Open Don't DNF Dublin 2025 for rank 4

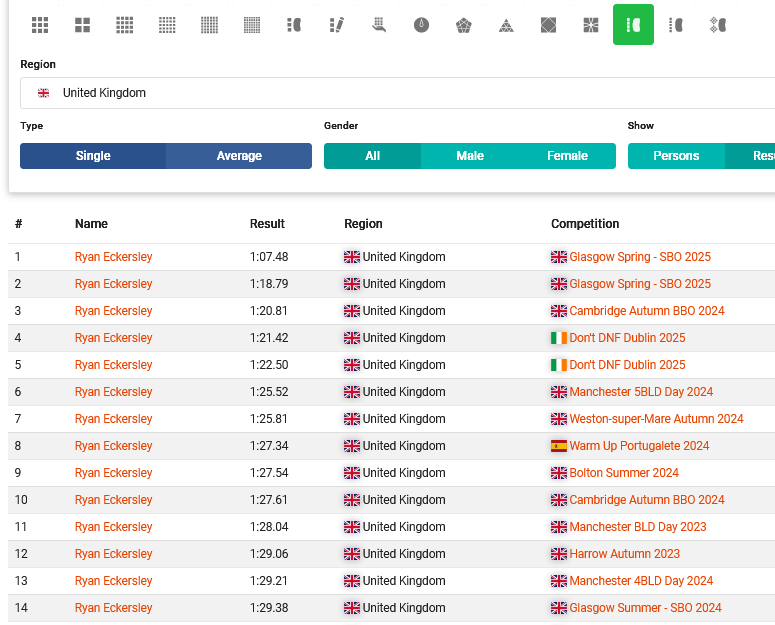(x=627, y=338)
